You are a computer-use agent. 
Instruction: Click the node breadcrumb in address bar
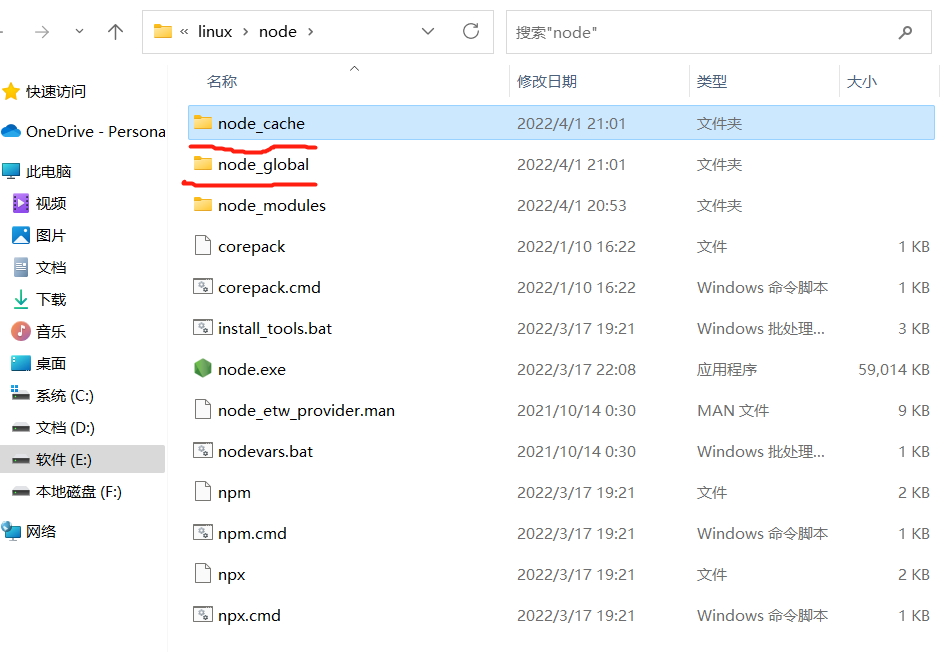click(278, 32)
